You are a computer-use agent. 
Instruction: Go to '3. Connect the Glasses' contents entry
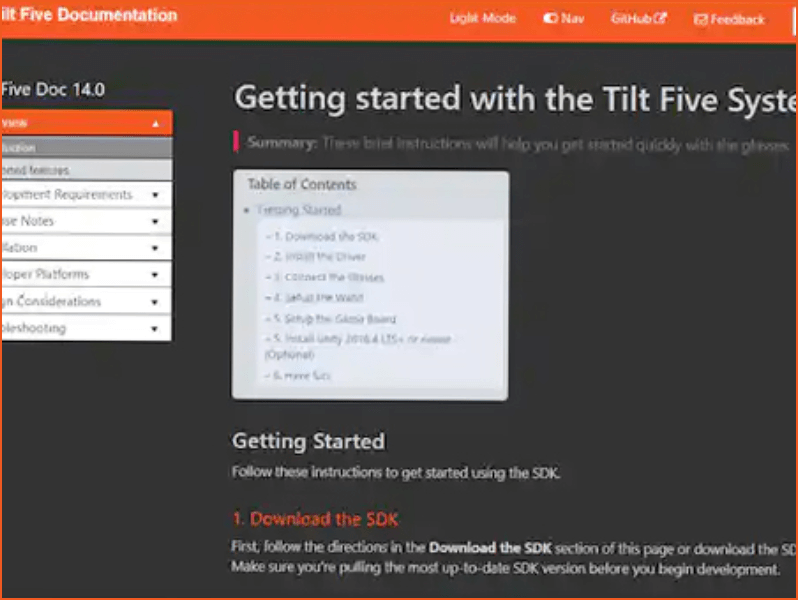pyautogui.click(x=329, y=277)
